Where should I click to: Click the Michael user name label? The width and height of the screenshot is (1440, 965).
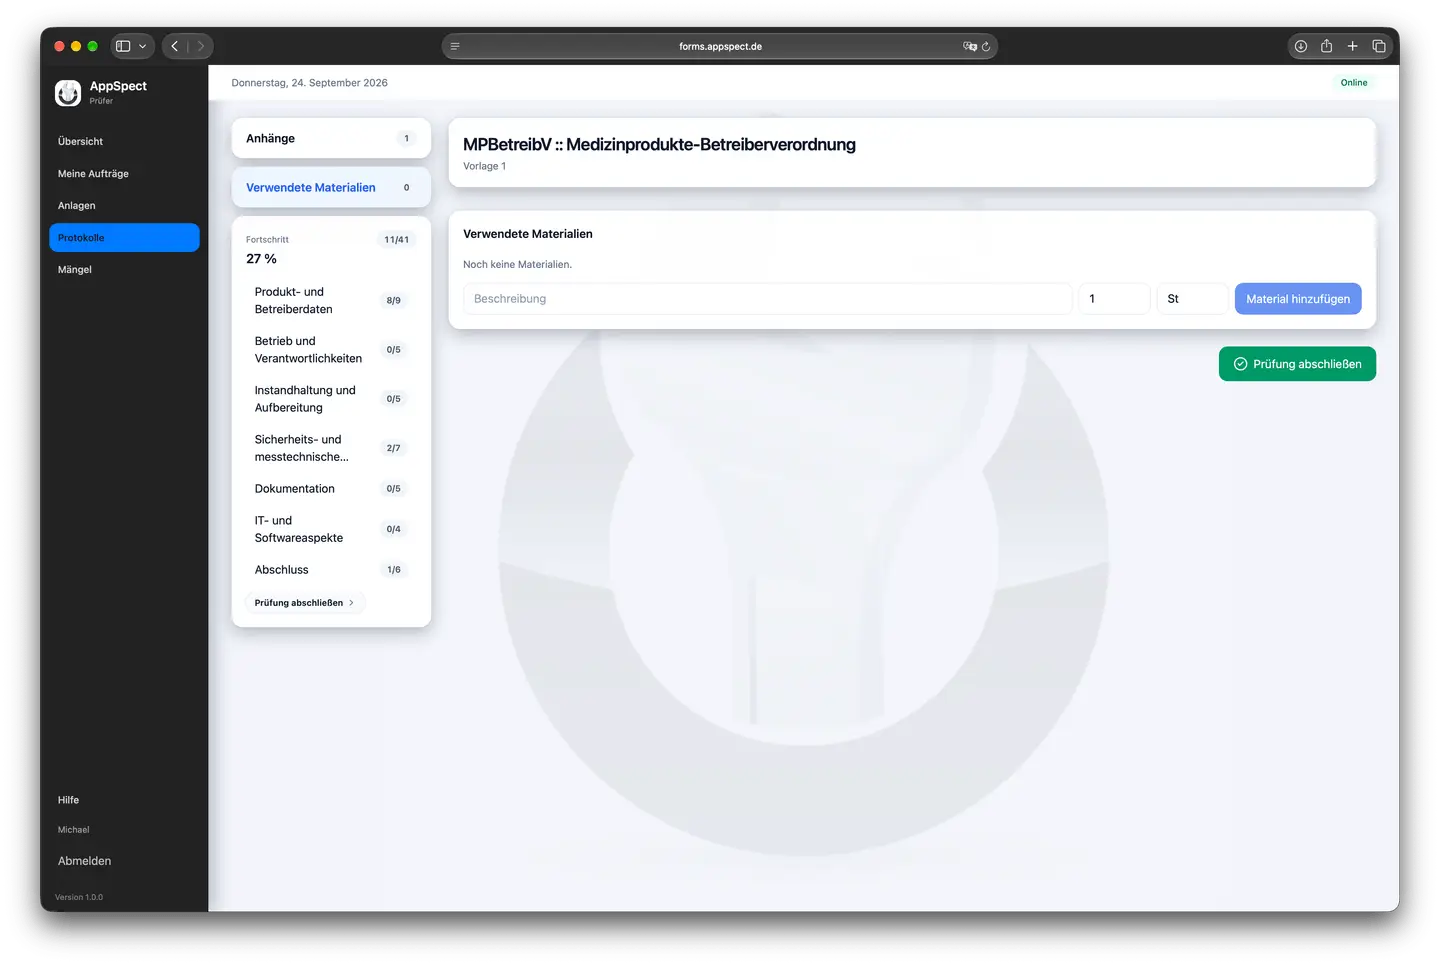pos(73,830)
